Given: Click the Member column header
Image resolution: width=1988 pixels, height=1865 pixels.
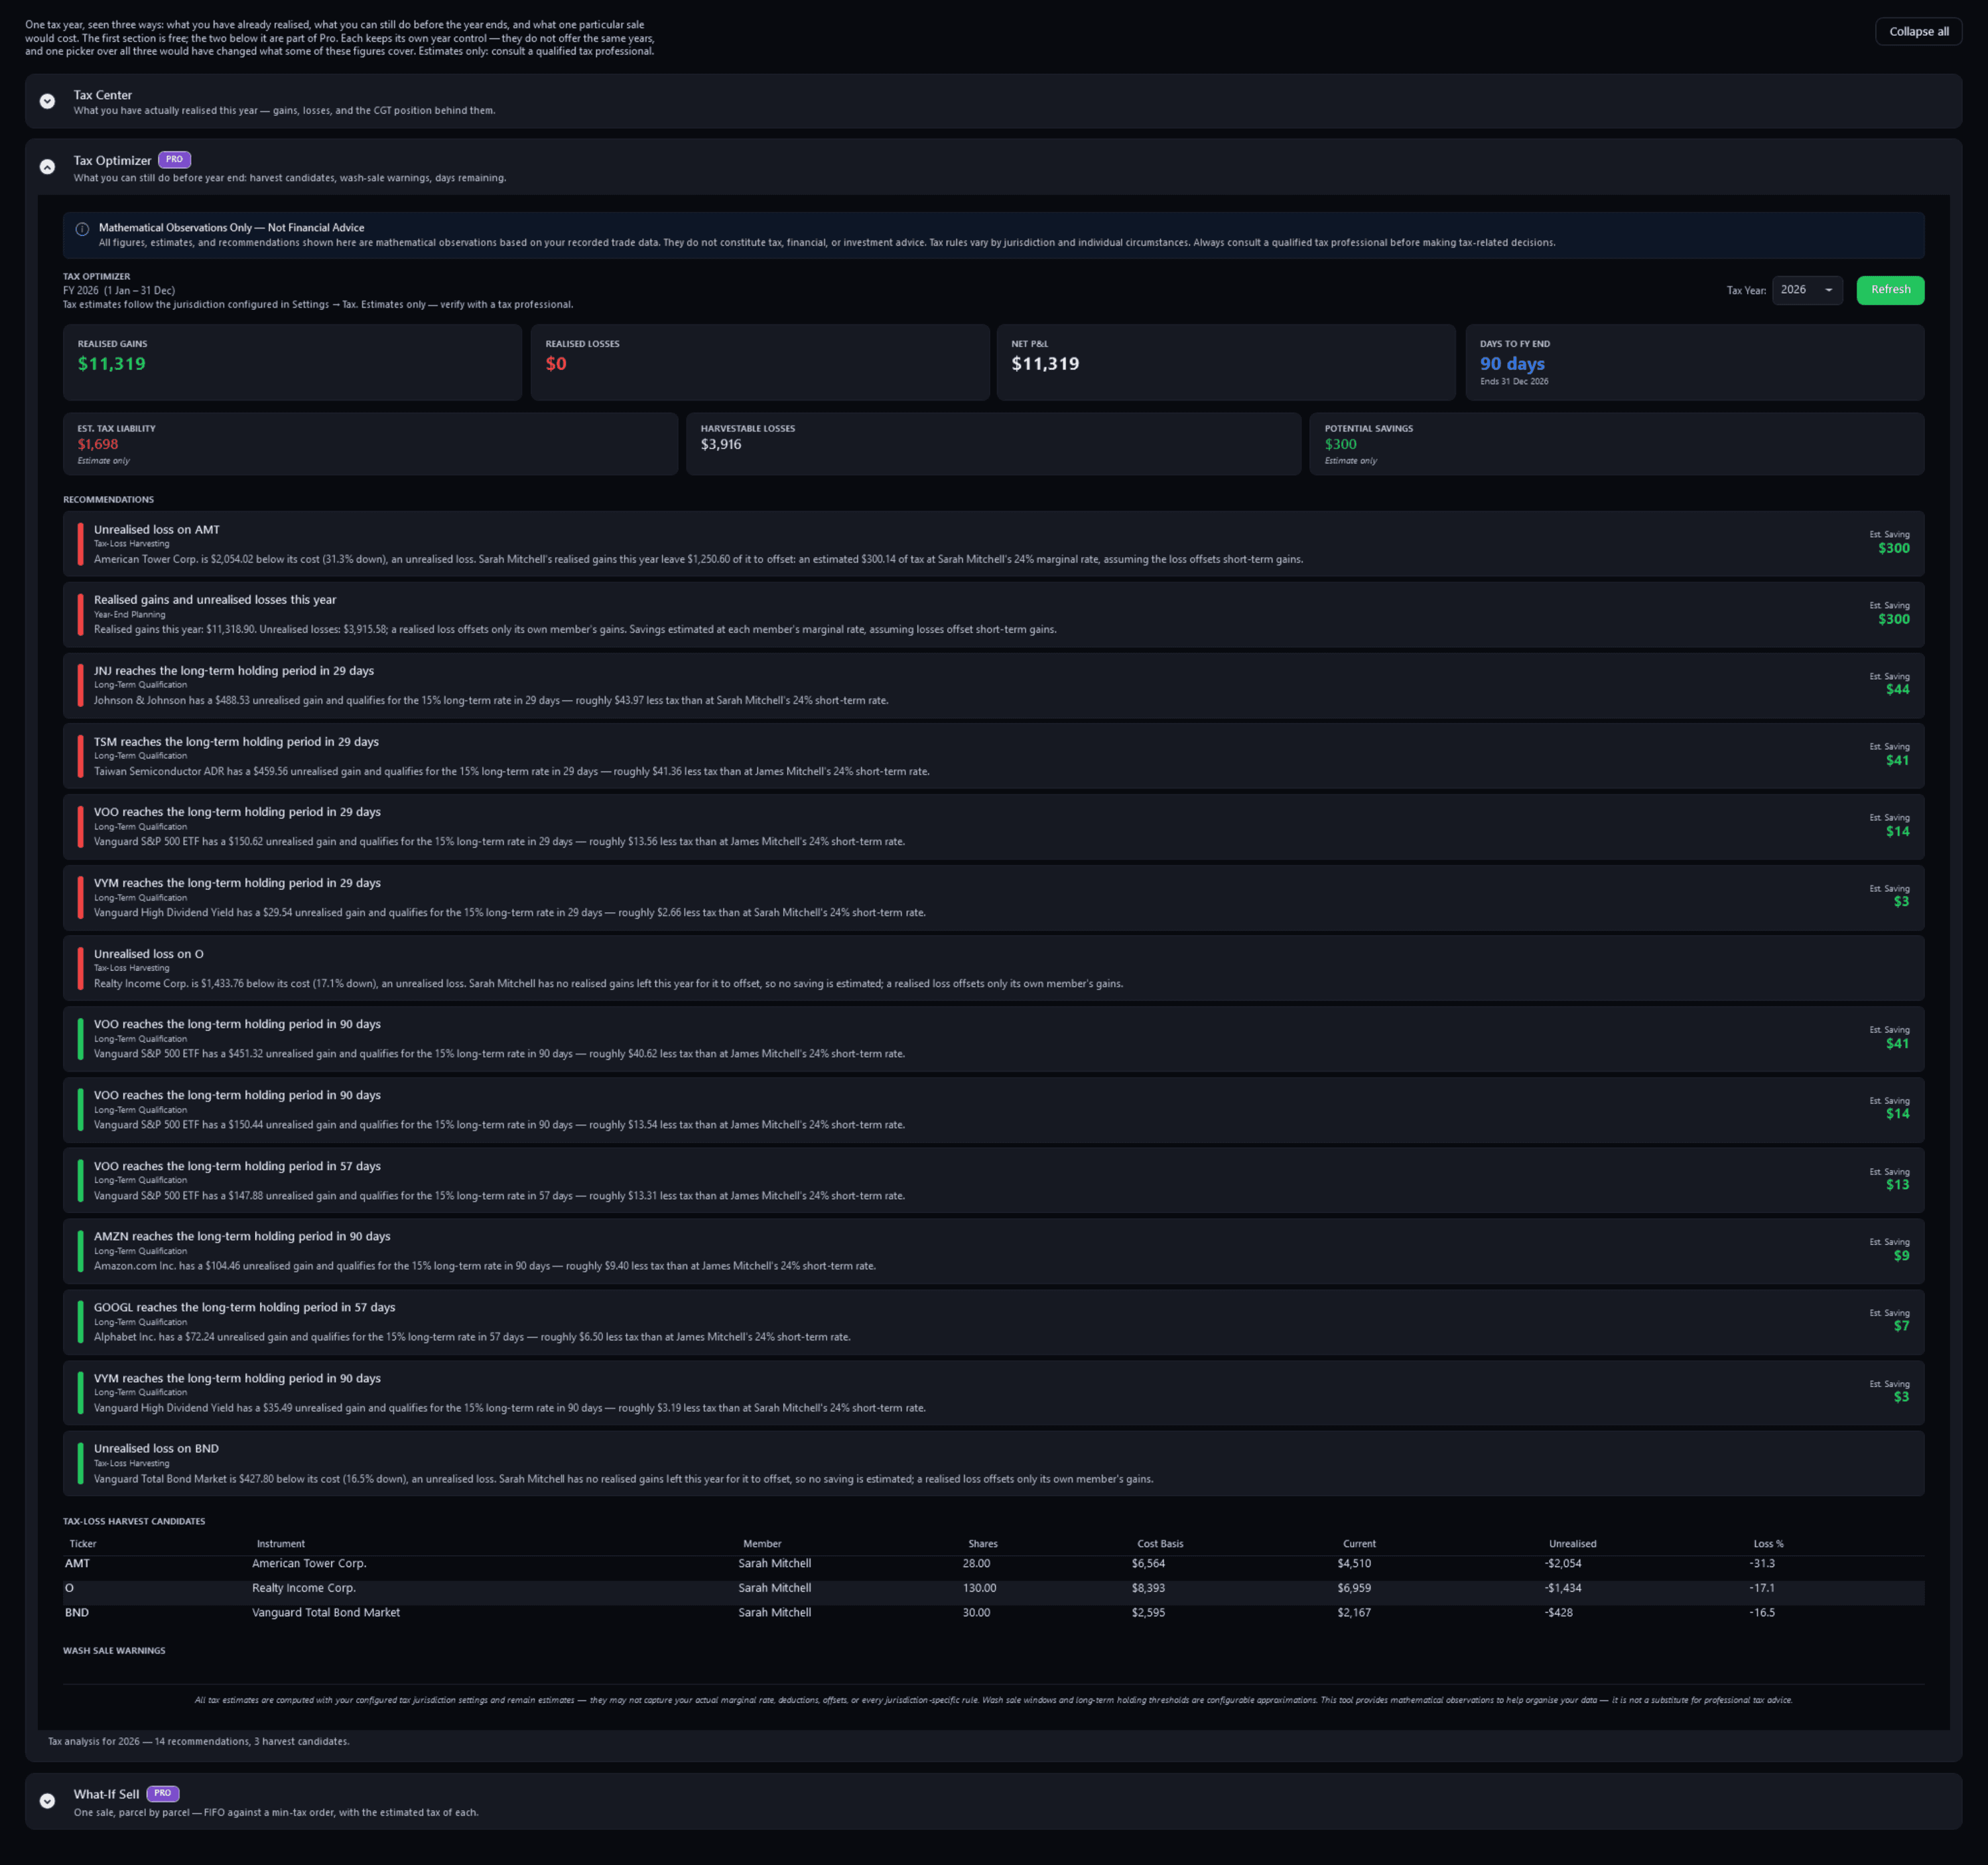Looking at the screenshot, I should 761,1543.
